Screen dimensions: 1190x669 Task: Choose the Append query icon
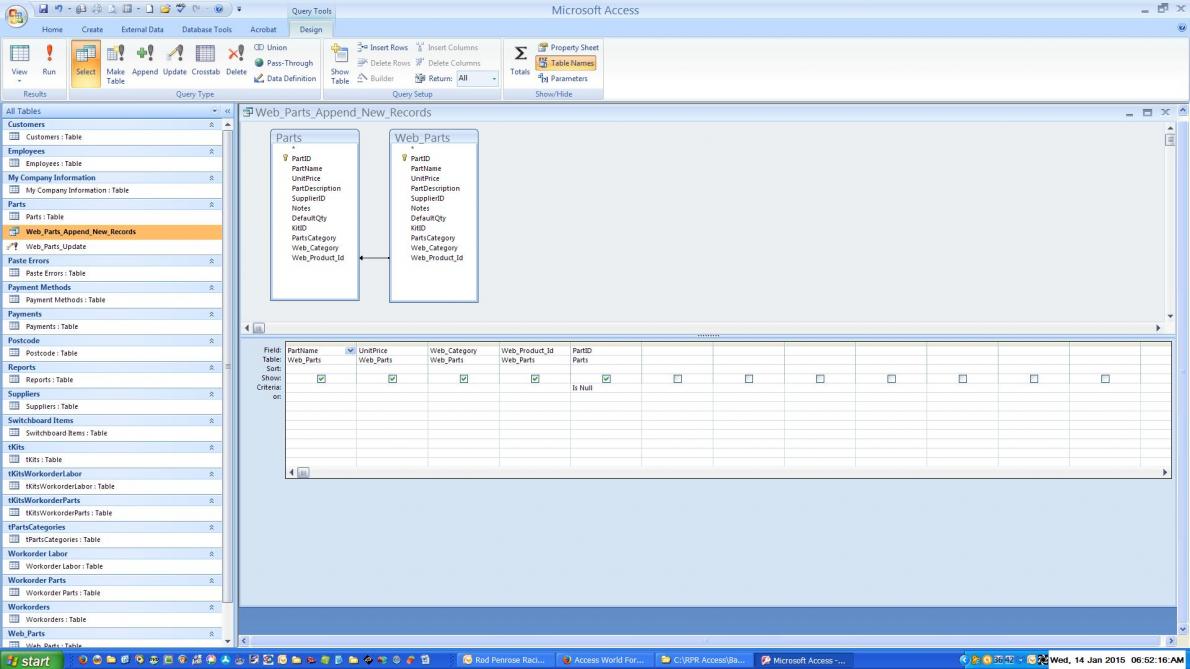[145, 60]
